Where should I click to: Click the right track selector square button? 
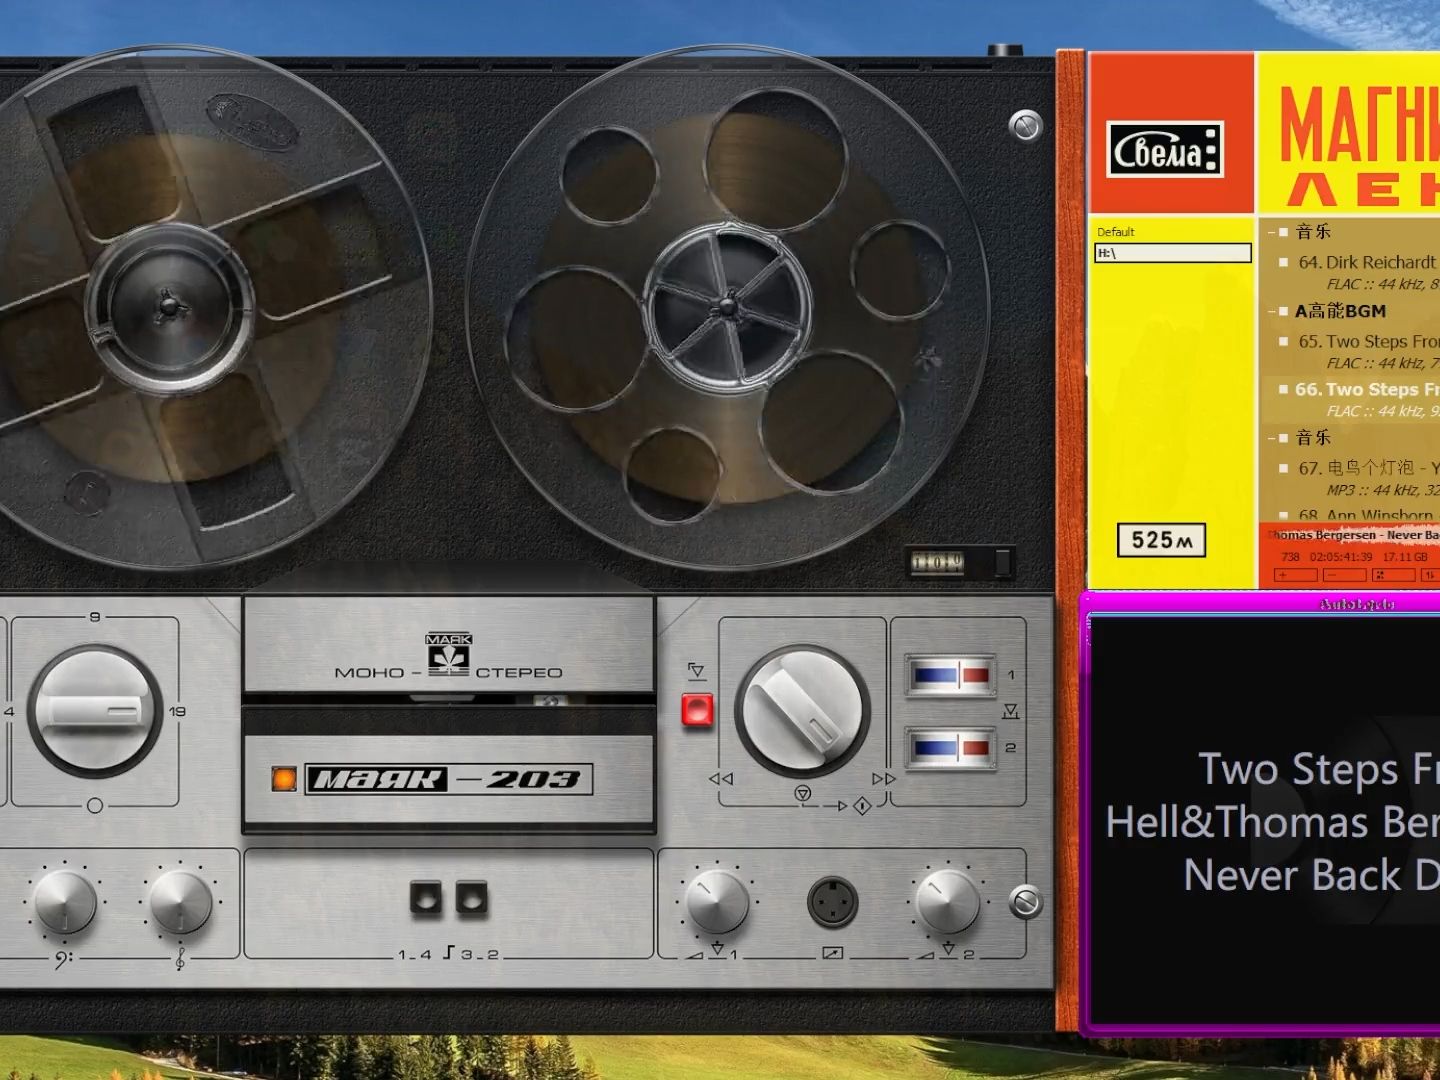pyautogui.click(x=471, y=897)
